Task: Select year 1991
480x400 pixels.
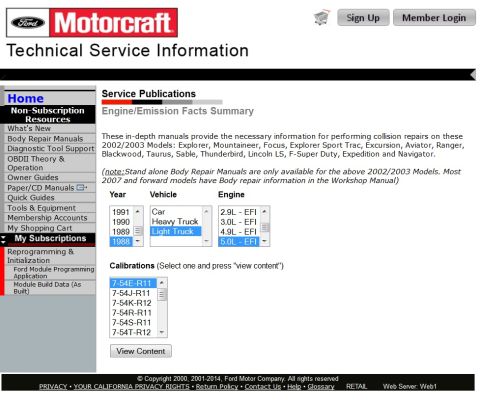Action: click(x=121, y=212)
